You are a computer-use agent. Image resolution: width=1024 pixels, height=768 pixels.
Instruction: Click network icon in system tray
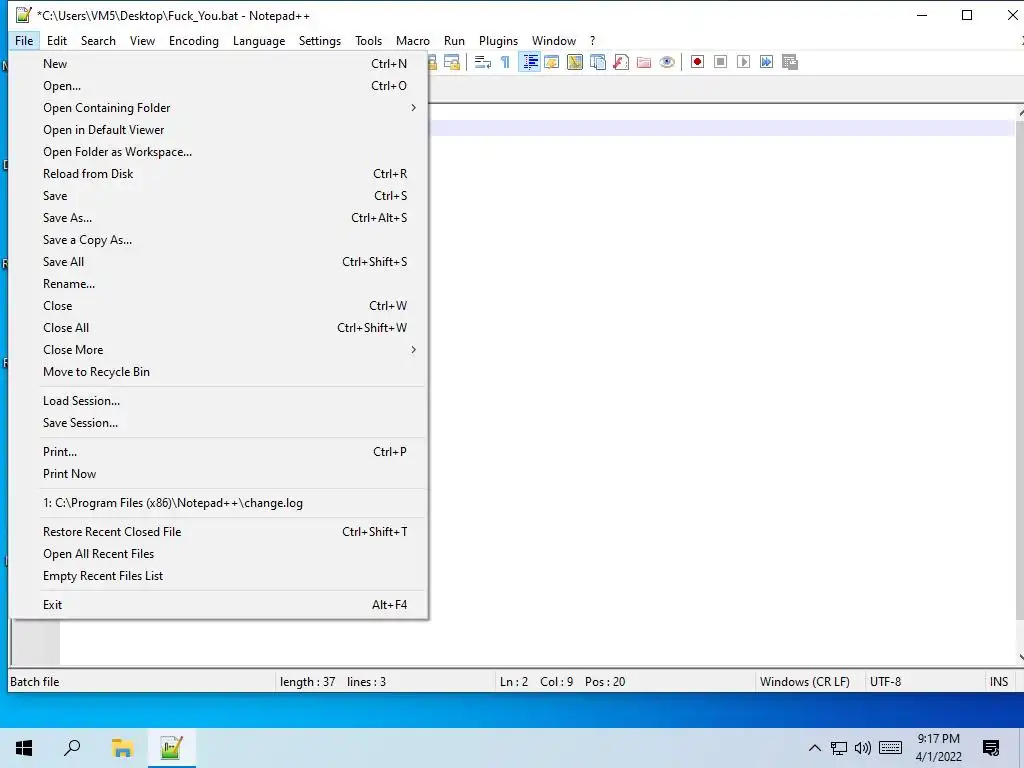[839, 748]
